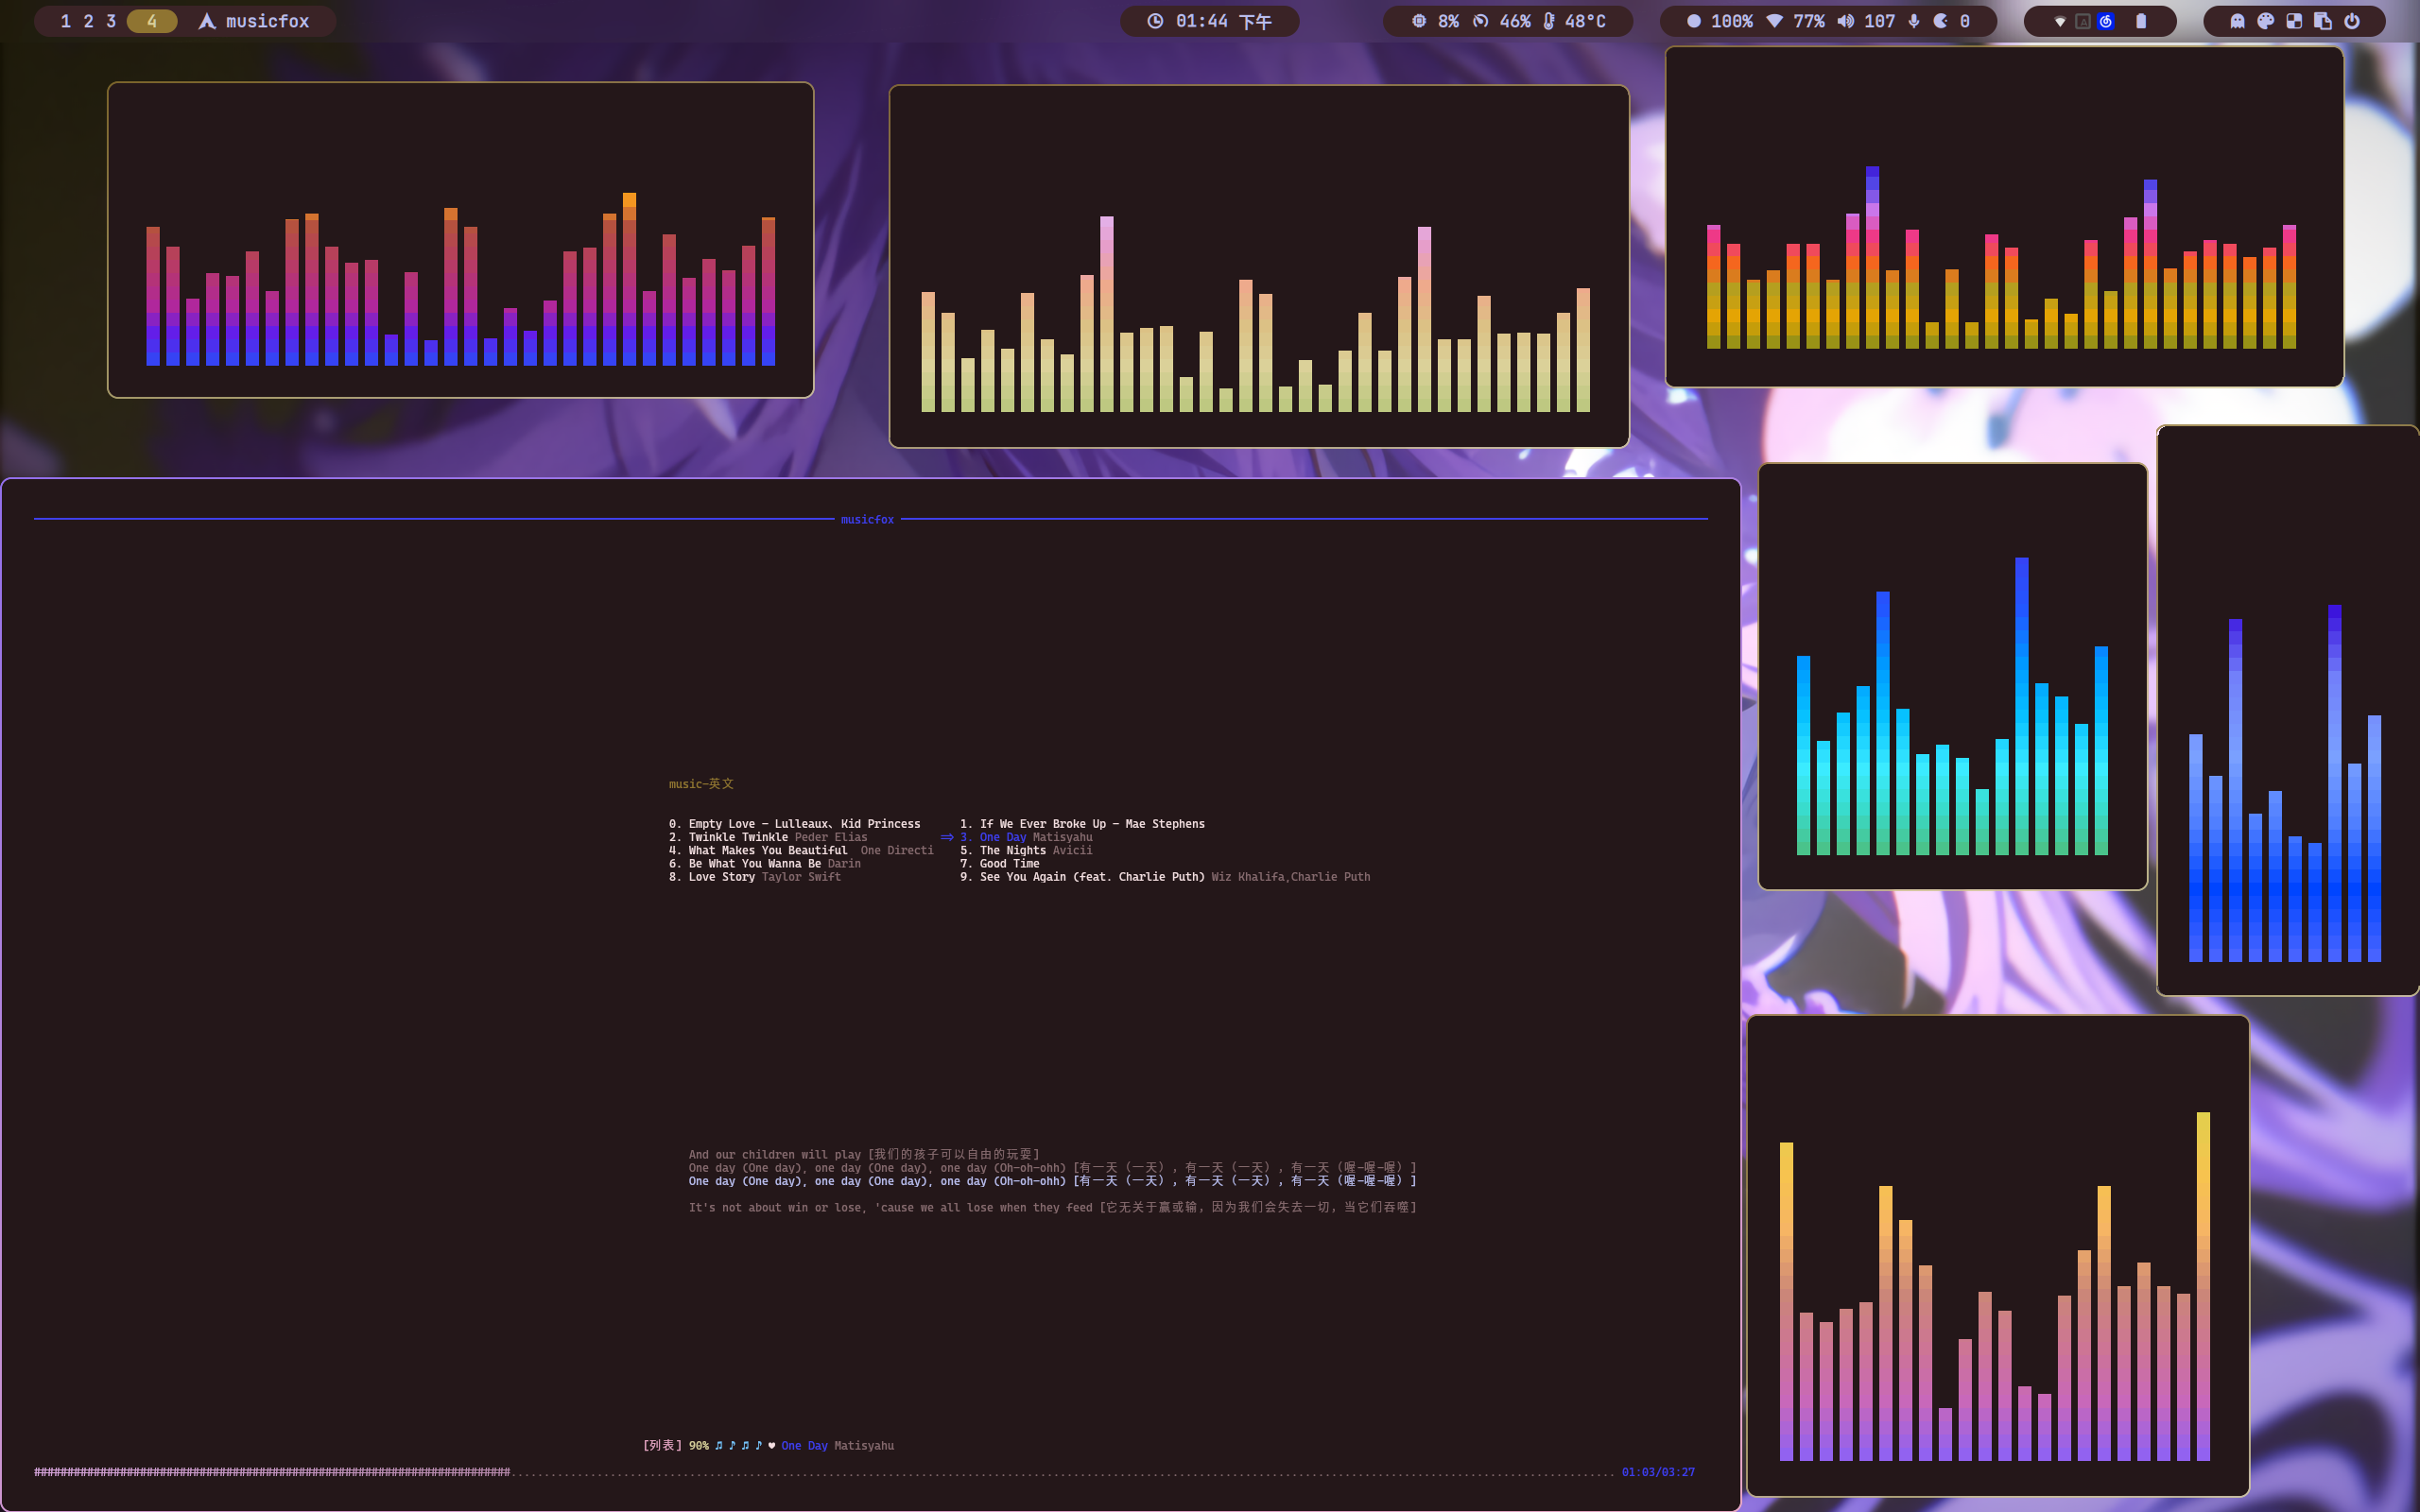The width and height of the screenshot is (2420, 1512).
Task: Toggle the night mode moon indicator
Action: tap(1941, 21)
